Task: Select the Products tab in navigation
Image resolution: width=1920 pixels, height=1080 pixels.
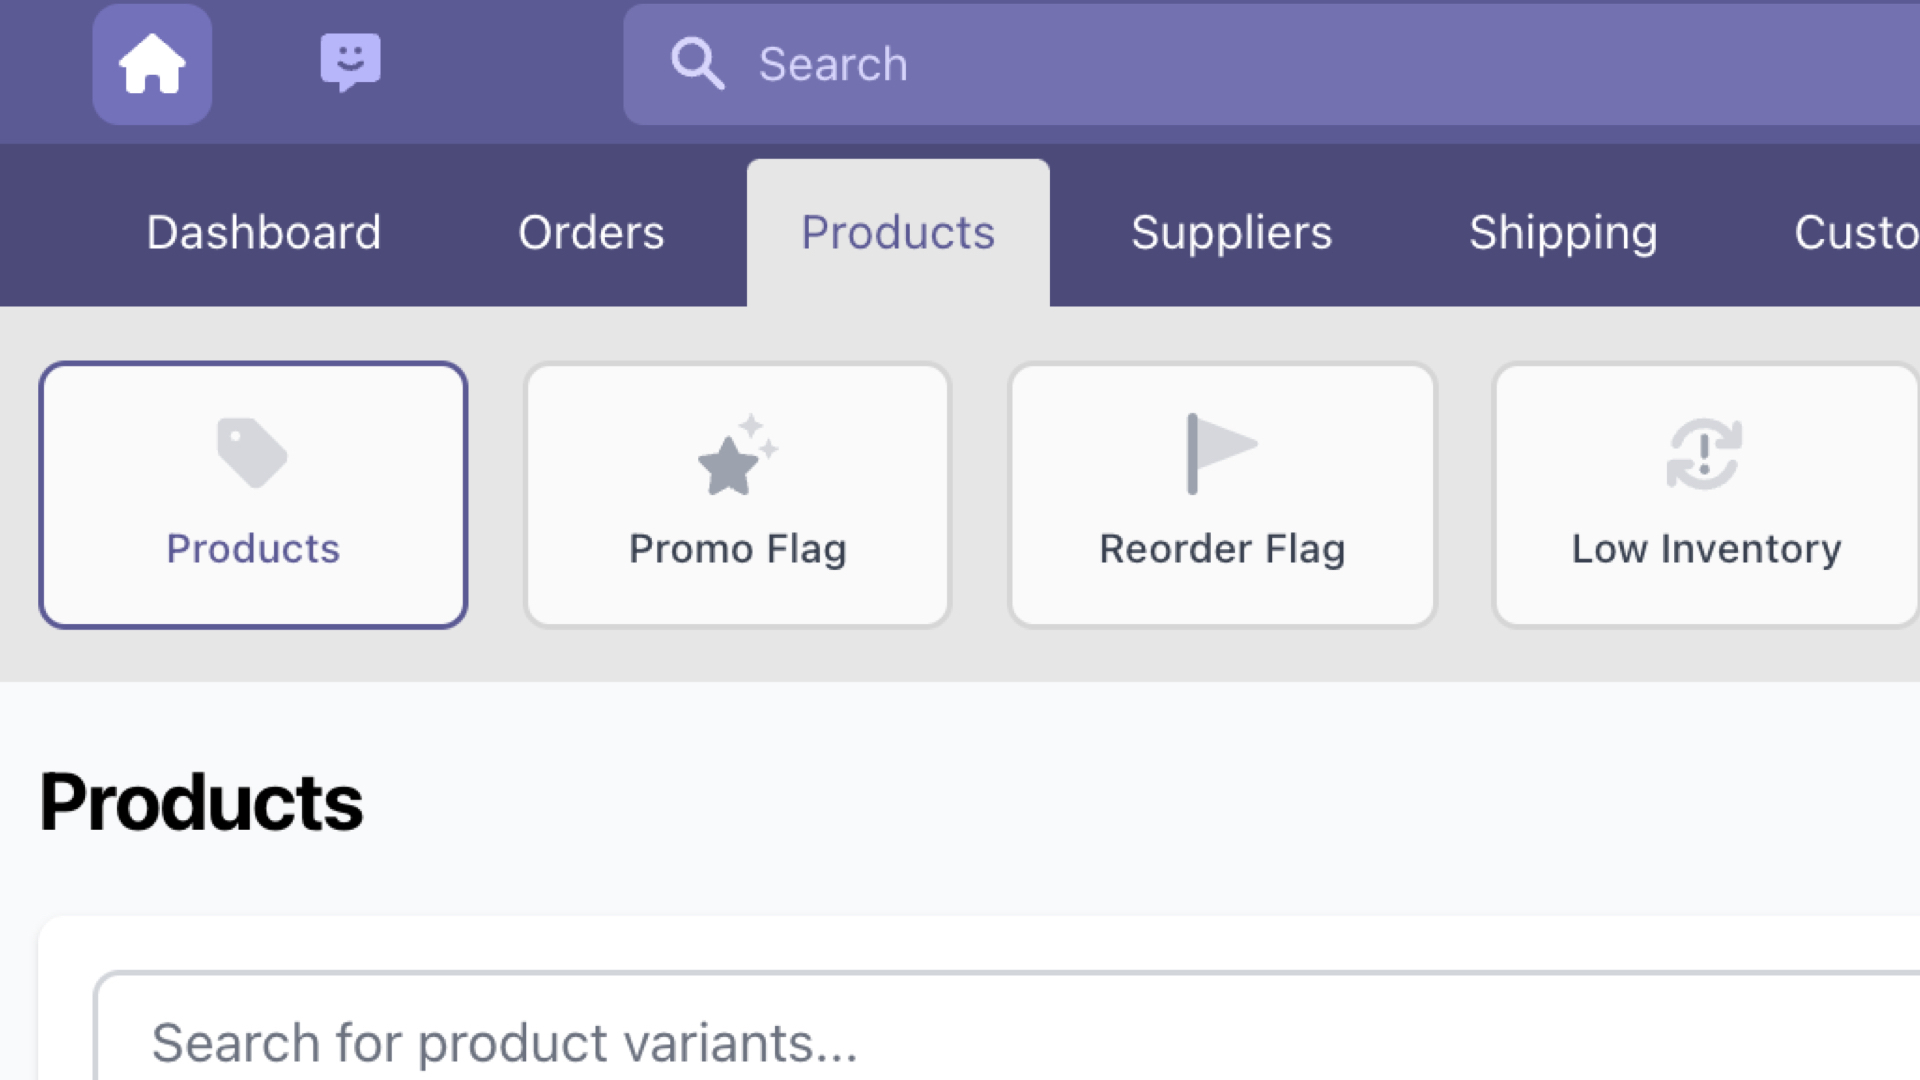Action: pyautogui.click(x=898, y=232)
